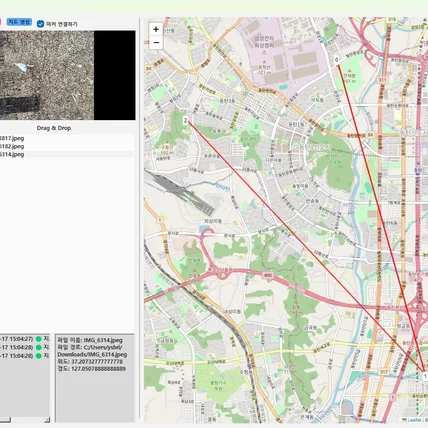
Task: Click the log scrollbar right arrow
Action: pos(47,420)
